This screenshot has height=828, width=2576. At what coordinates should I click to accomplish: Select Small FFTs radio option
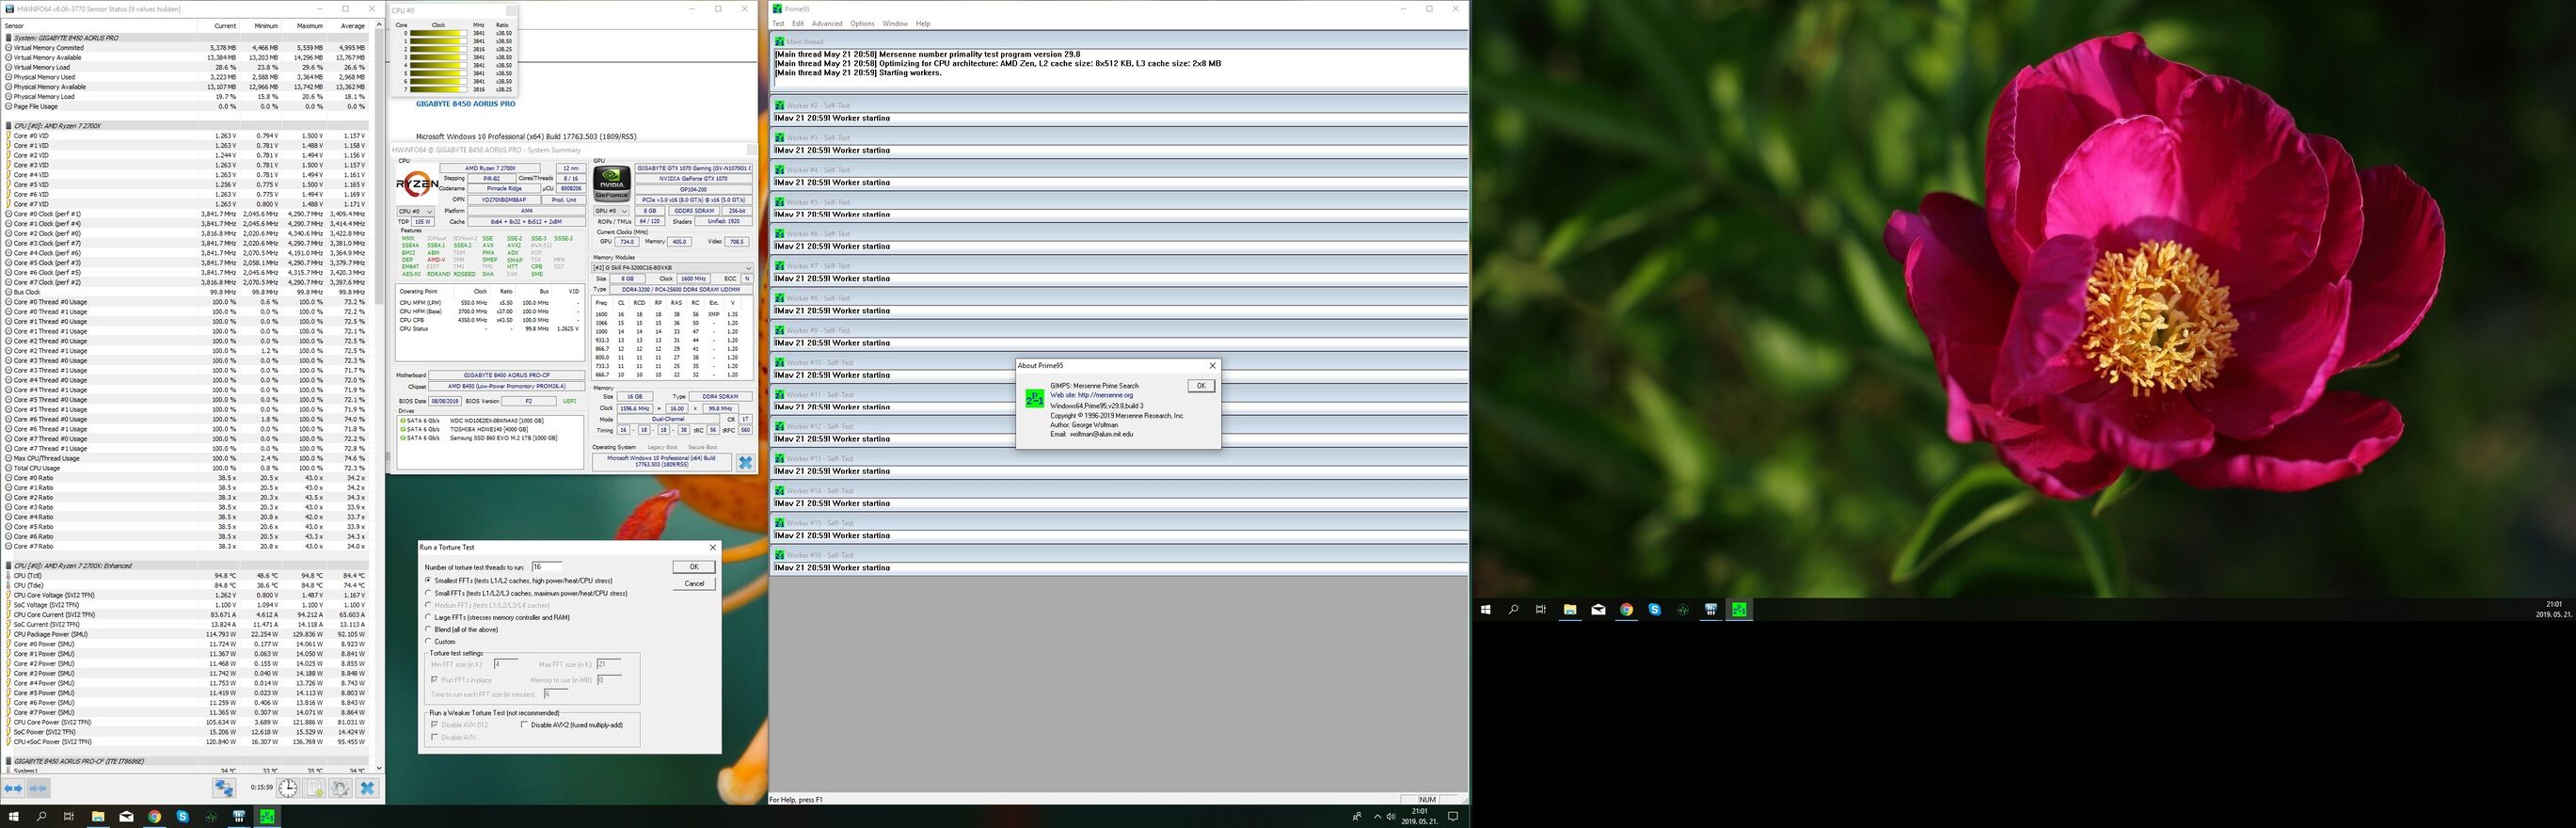pyautogui.click(x=429, y=593)
